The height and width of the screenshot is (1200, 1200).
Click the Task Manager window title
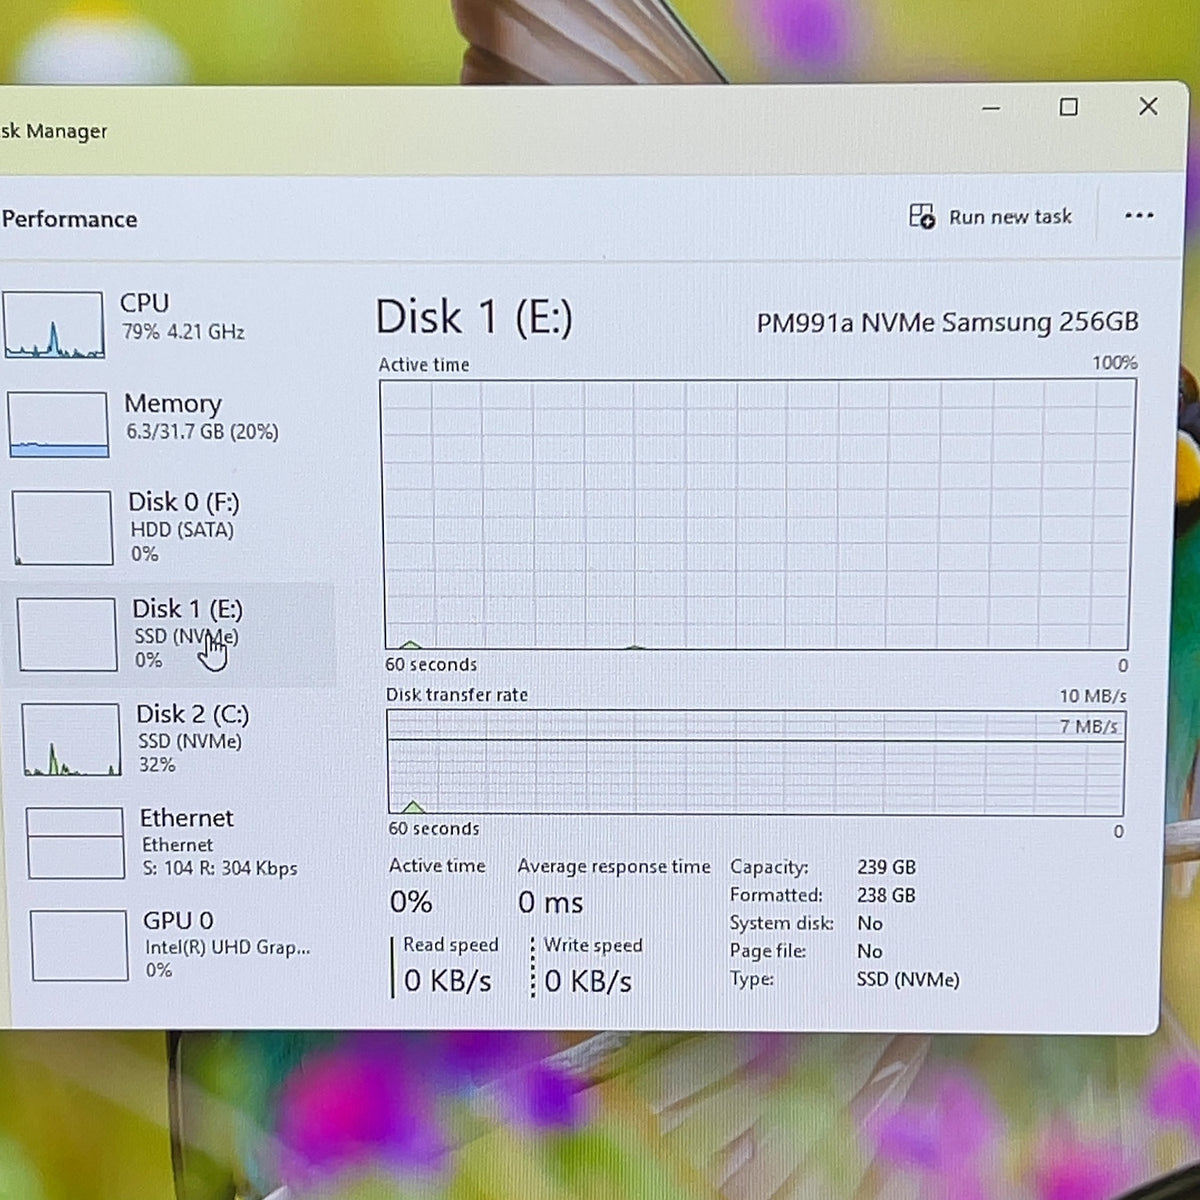coord(54,131)
